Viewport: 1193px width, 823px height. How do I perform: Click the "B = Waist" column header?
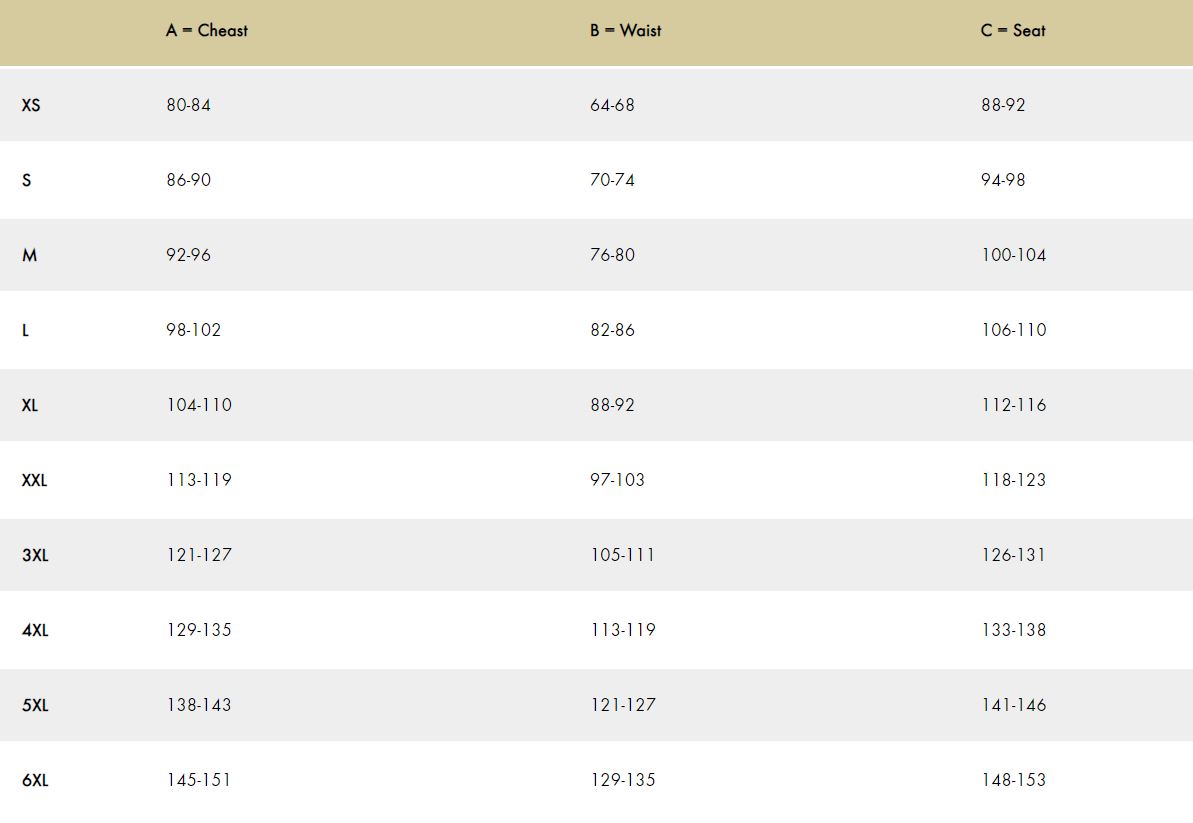click(625, 30)
